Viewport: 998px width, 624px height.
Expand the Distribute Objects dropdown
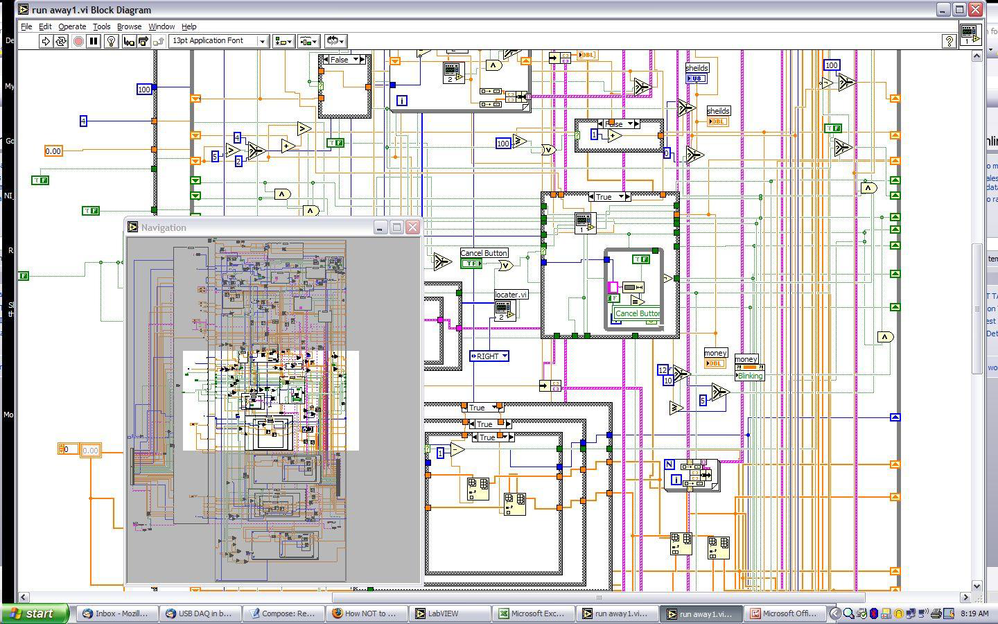pos(308,41)
